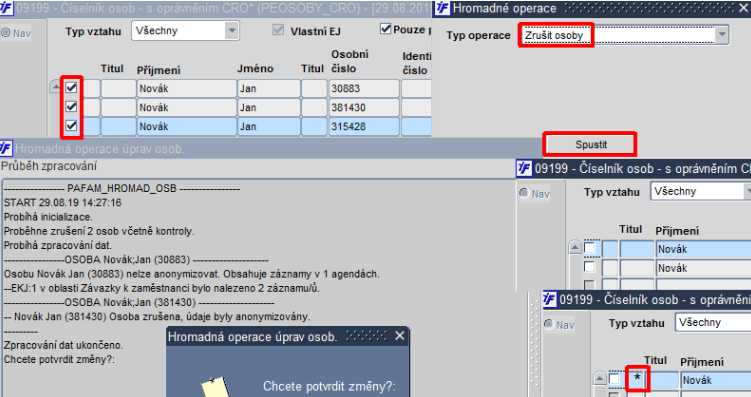This screenshot has height=397, width=751.
Task: Click the asterisk Titul cell in bottom-right window
Action: 637,380
